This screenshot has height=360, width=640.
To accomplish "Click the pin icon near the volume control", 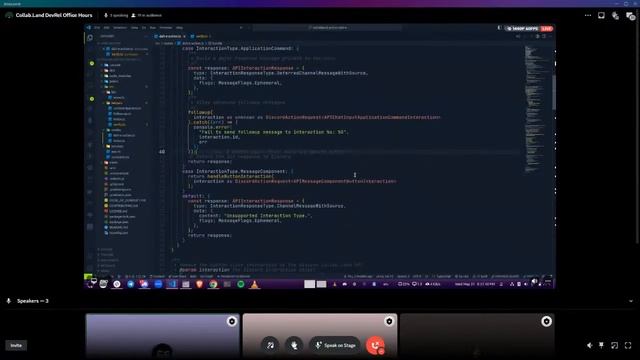I will point(601,345).
